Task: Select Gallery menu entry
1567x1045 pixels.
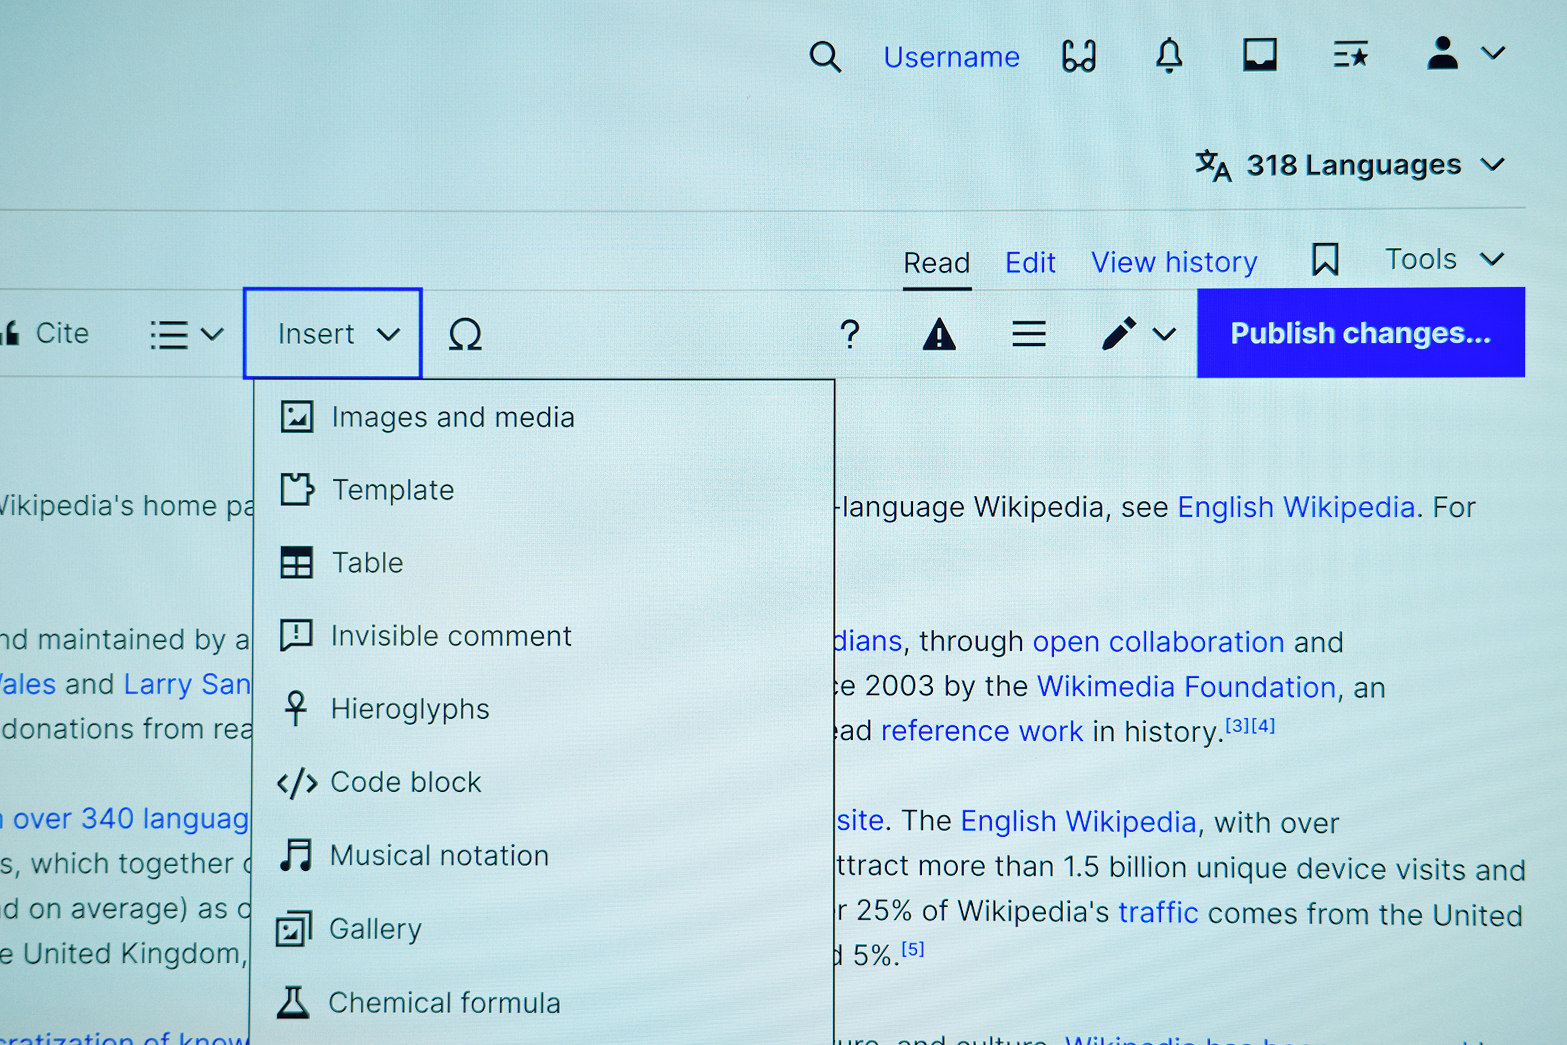Action: tap(543, 929)
